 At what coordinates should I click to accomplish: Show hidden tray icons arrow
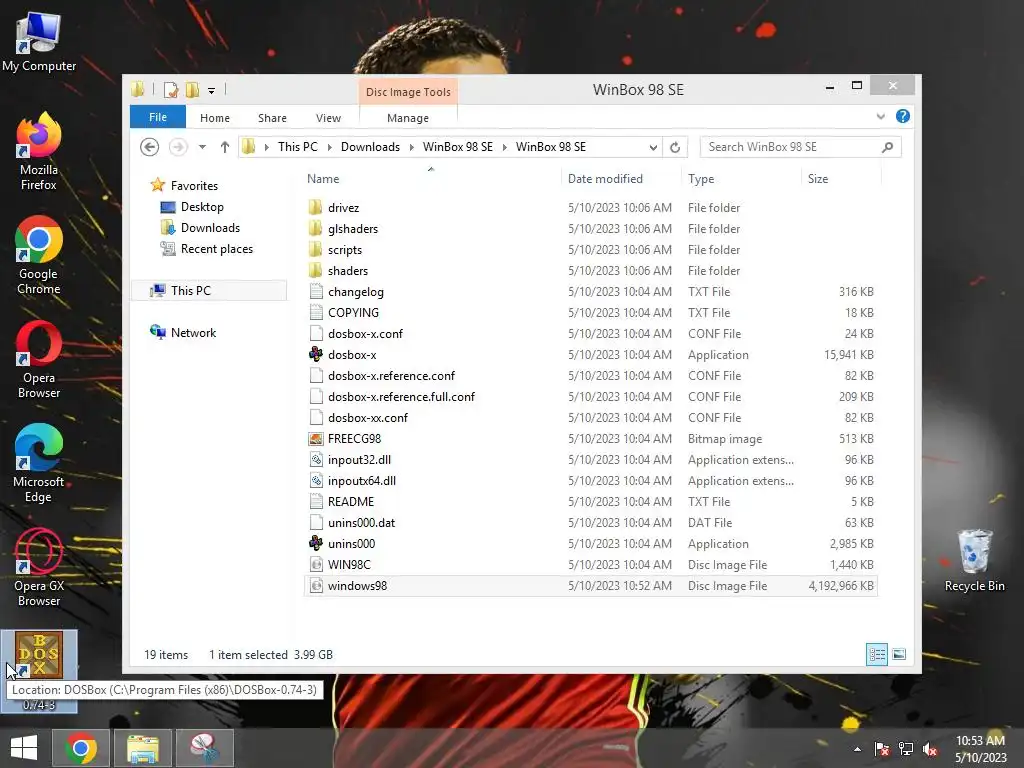[x=857, y=749]
